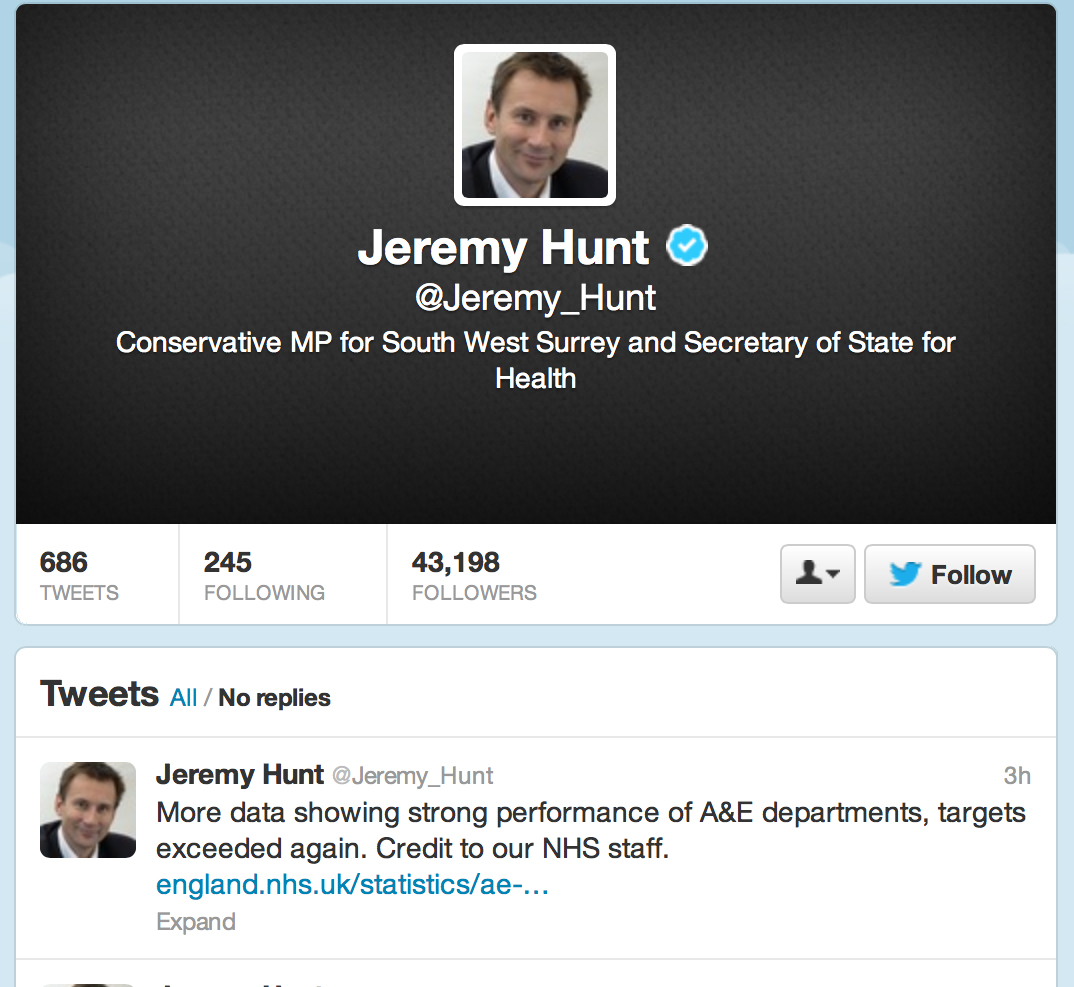Click the Follow button

point(949,574)
